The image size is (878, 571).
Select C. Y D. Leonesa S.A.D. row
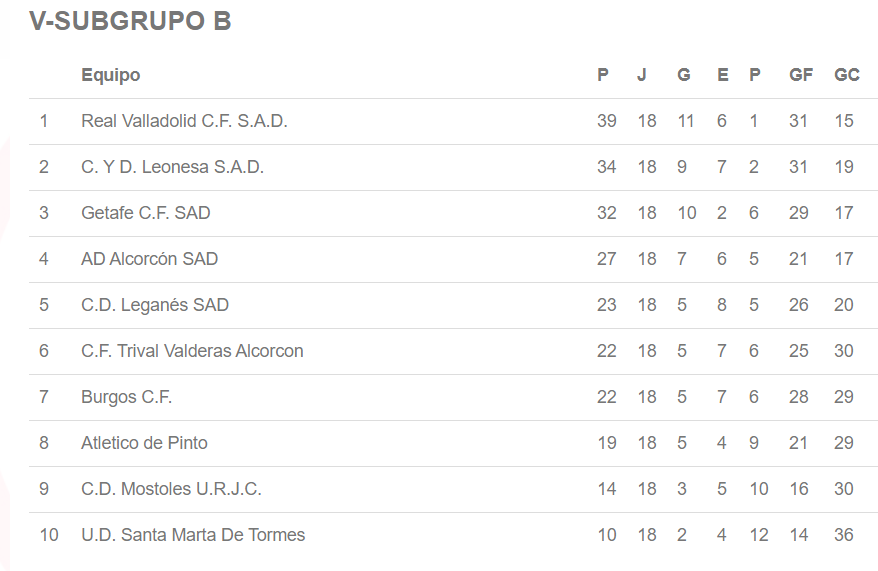[172, 167]
